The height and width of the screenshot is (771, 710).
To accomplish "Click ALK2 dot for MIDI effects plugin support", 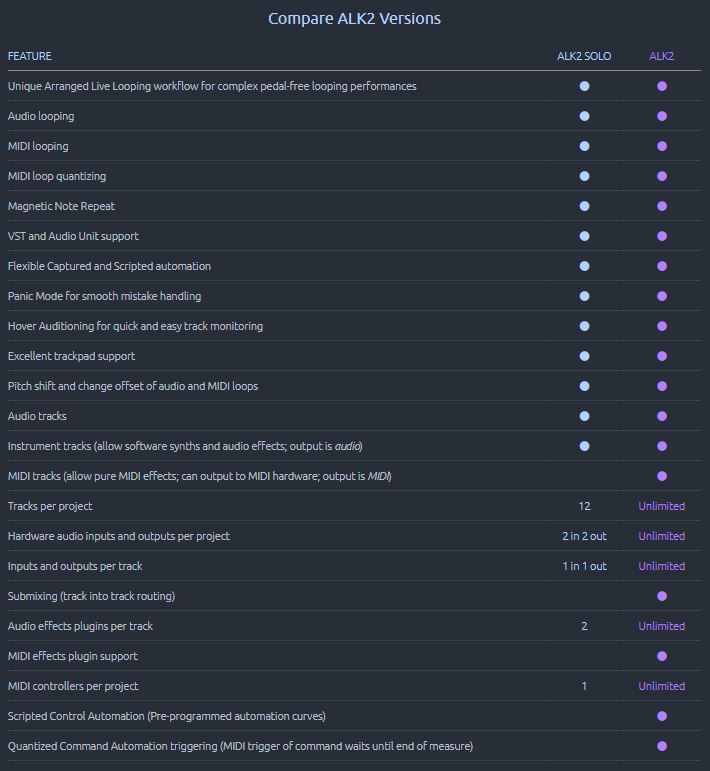I will click(662, 656).
